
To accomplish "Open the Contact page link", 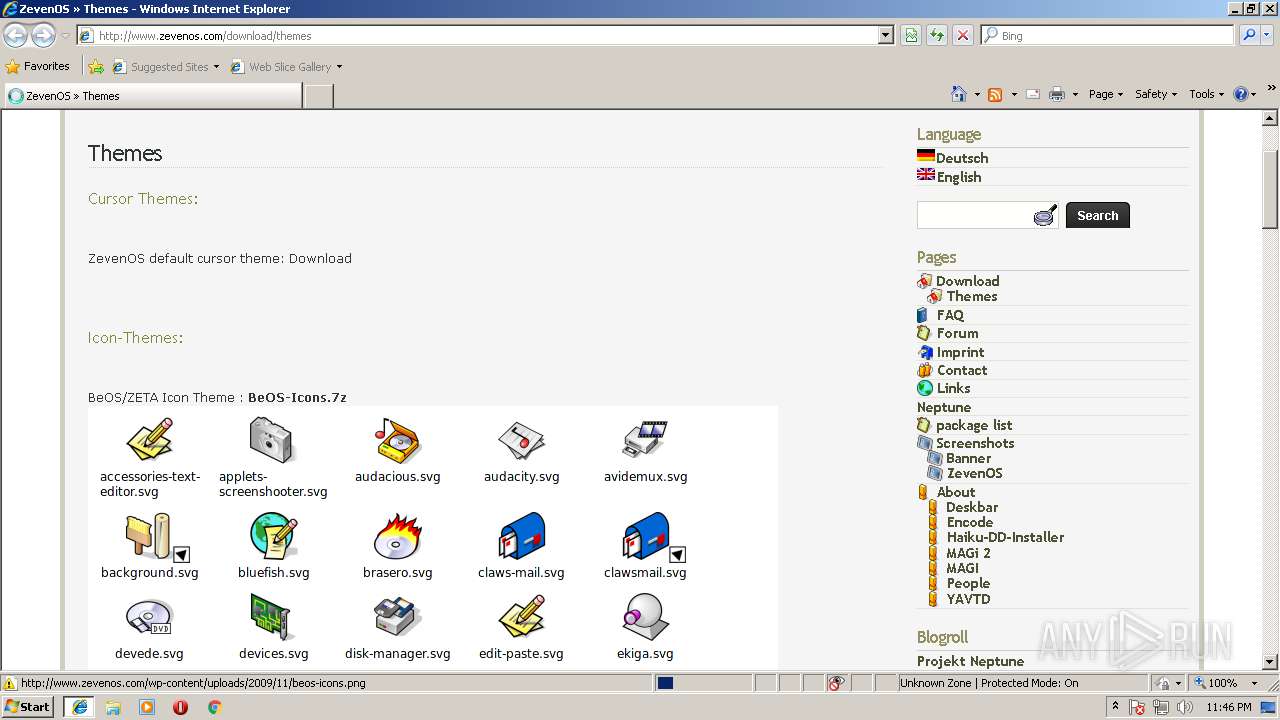I will coord(962,370).
